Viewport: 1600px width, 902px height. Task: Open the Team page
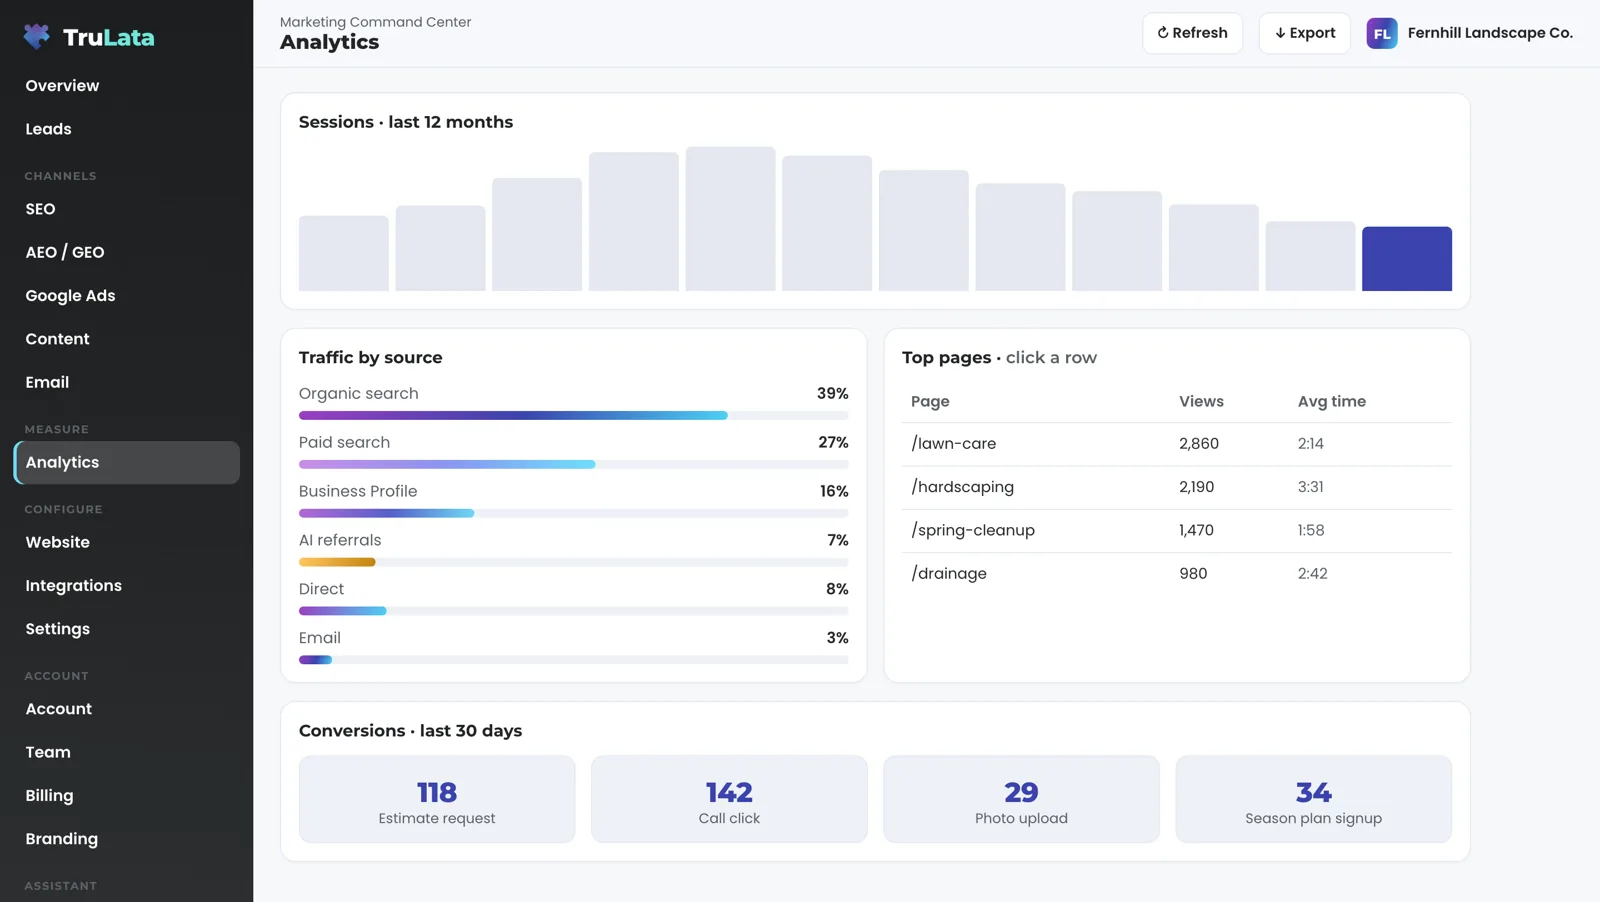click(126, 752)
